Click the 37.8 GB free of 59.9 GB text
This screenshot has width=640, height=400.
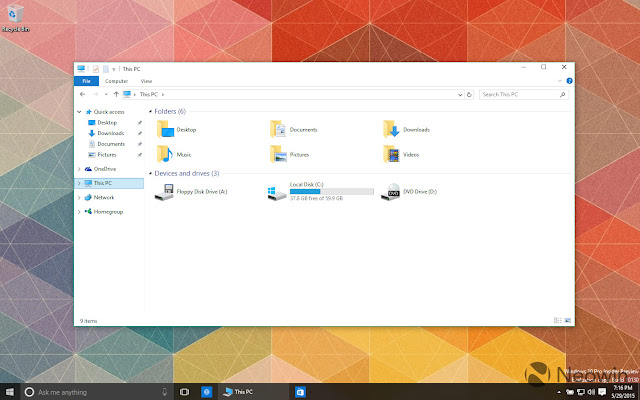(316, 198)
